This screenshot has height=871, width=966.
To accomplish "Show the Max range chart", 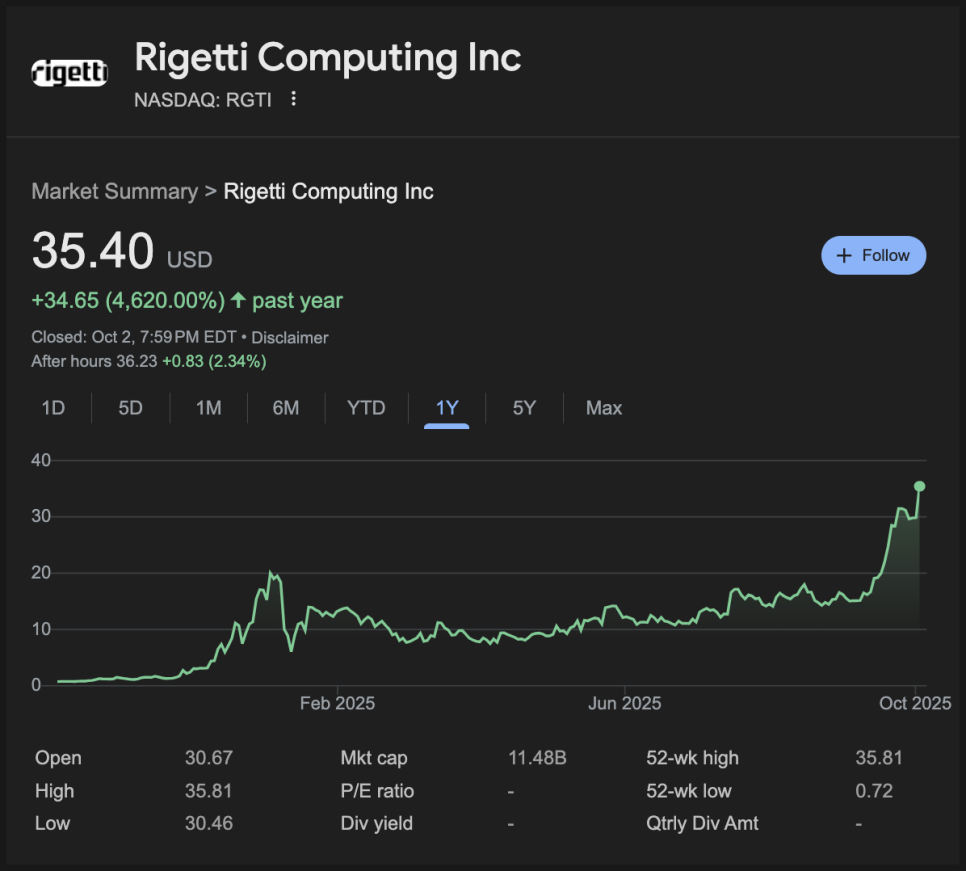I will [604, 408].
